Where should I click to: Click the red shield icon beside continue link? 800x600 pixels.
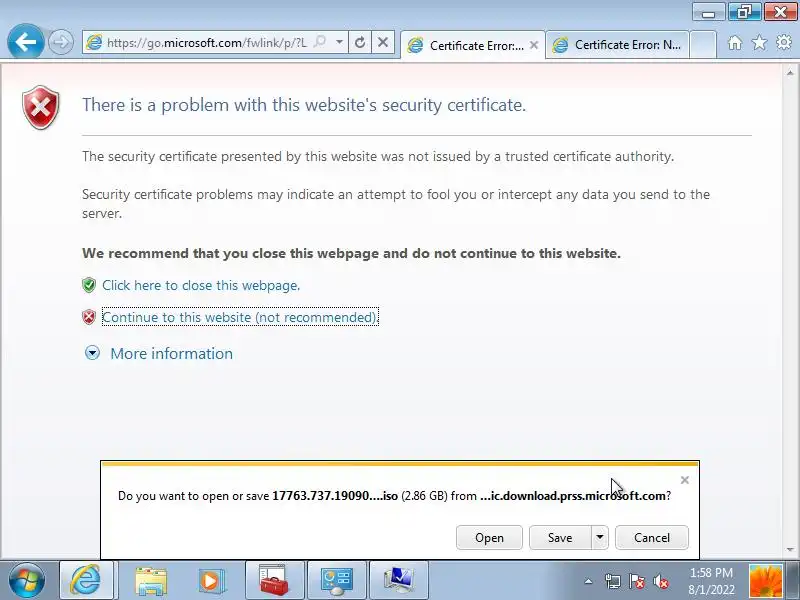coord(89,317)
